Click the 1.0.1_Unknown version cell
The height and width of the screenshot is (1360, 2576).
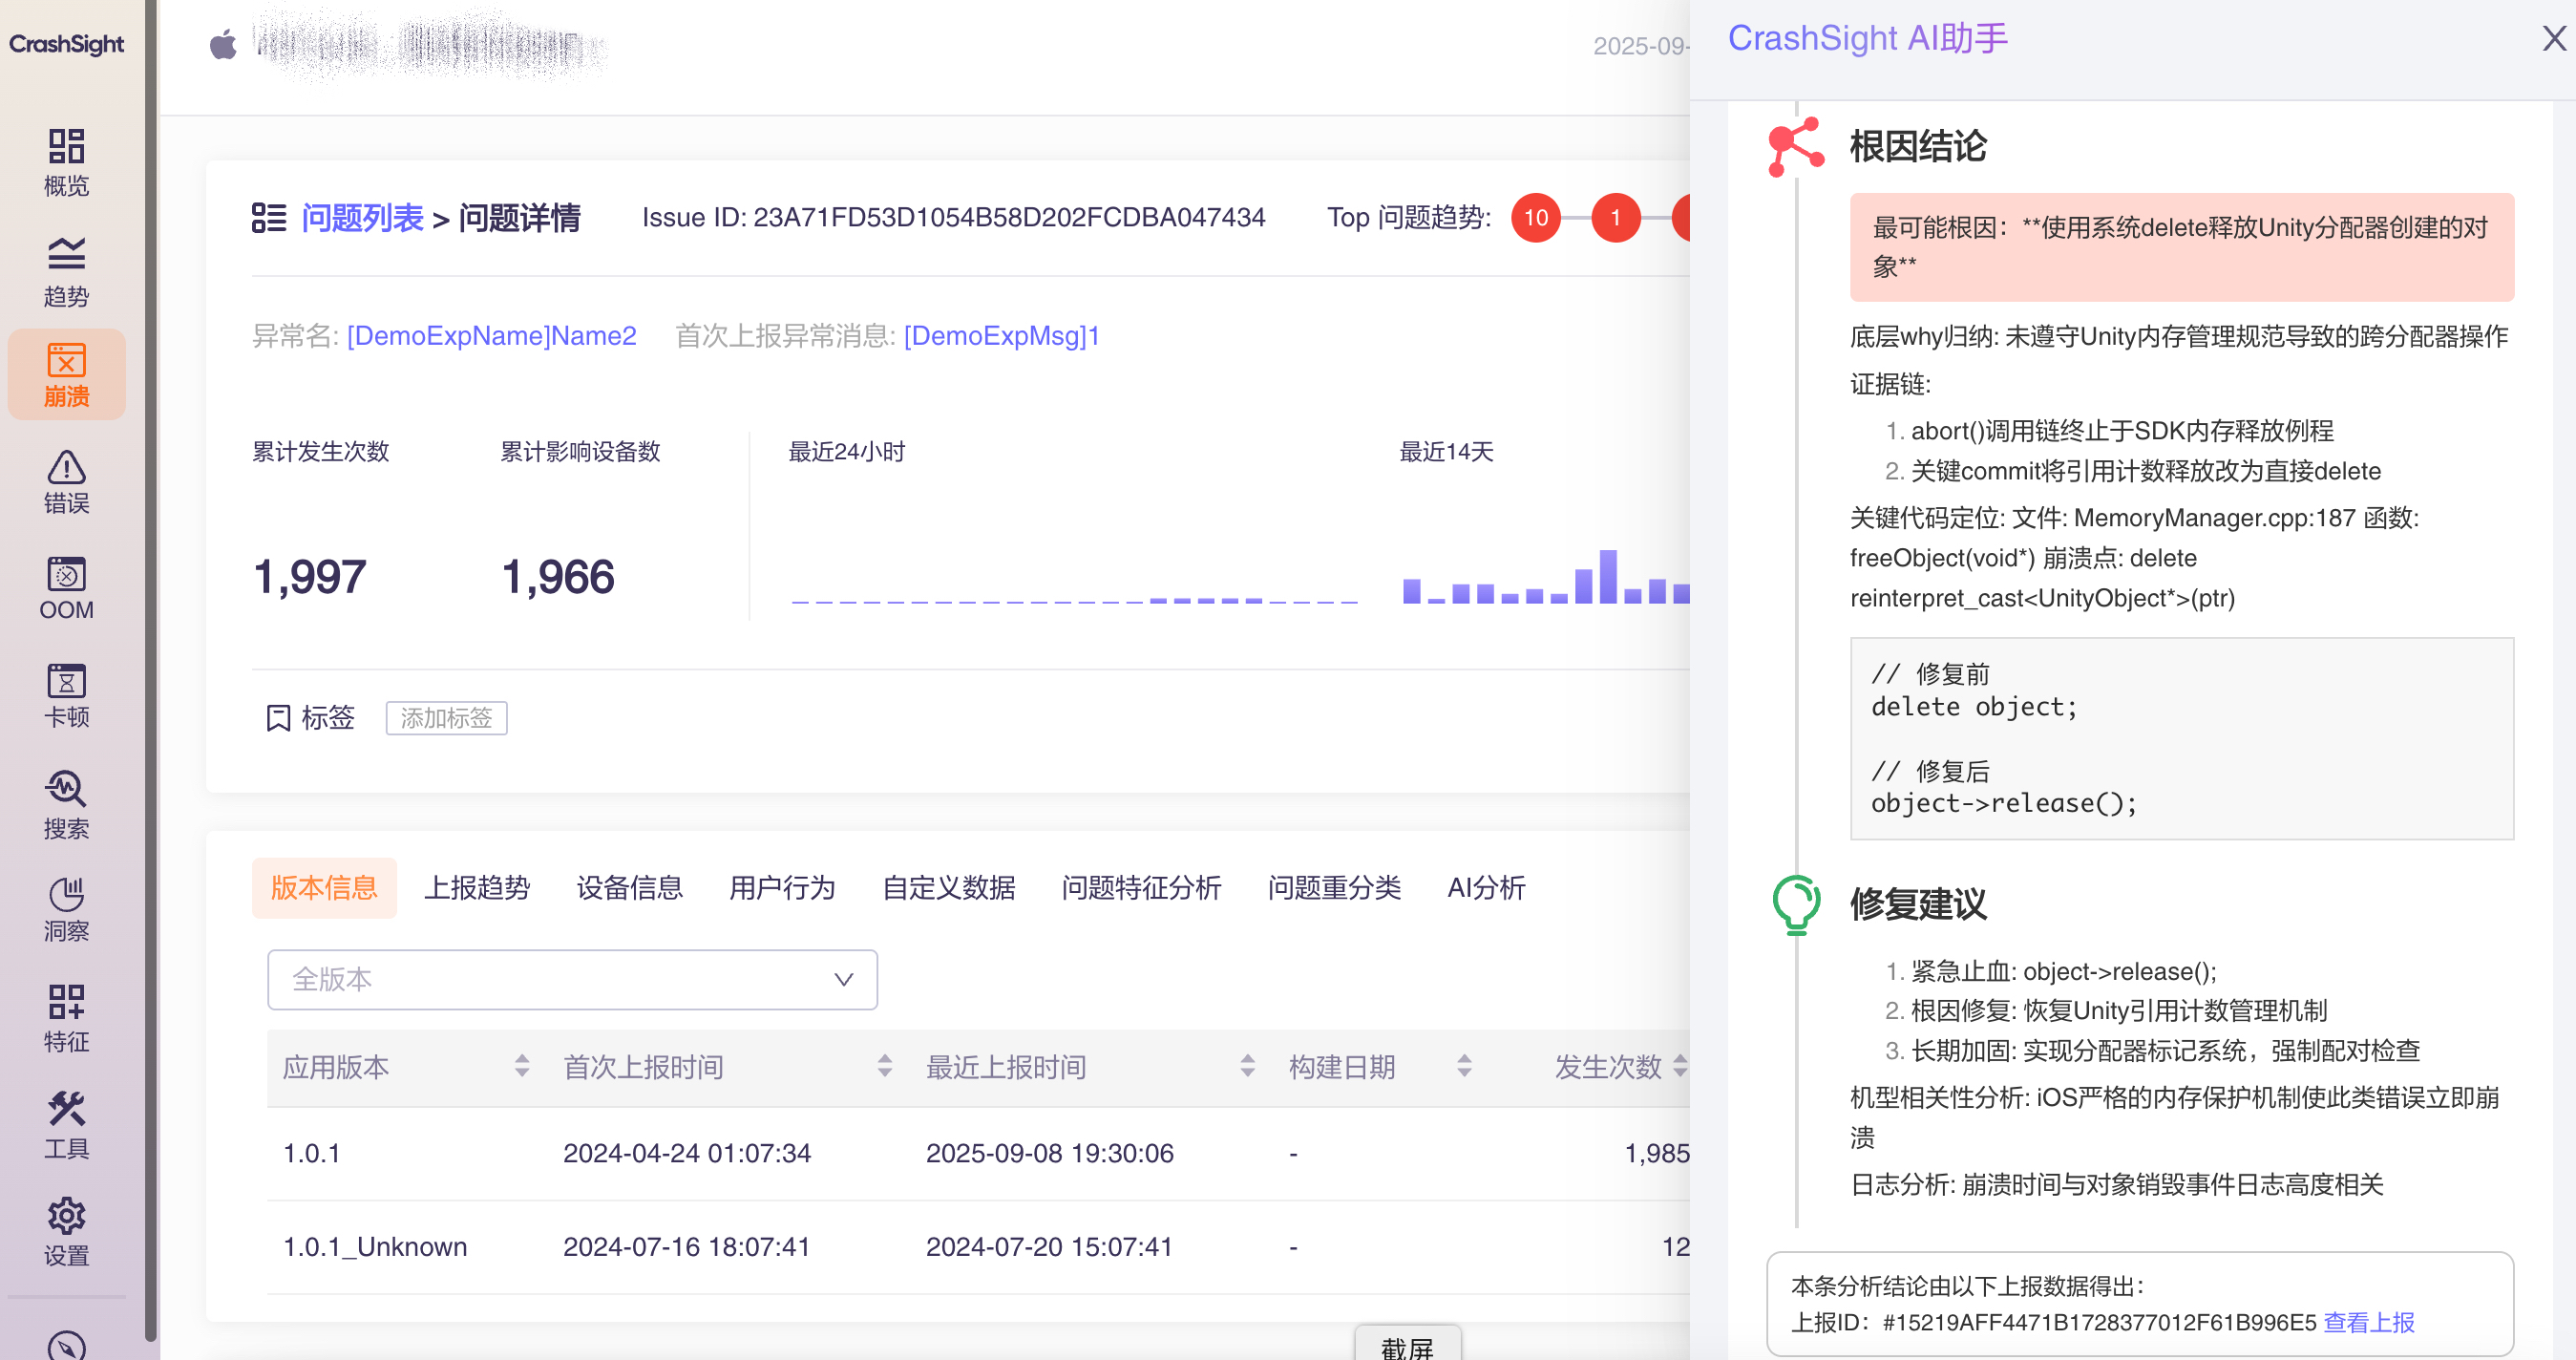click(x=375, y=1247)
